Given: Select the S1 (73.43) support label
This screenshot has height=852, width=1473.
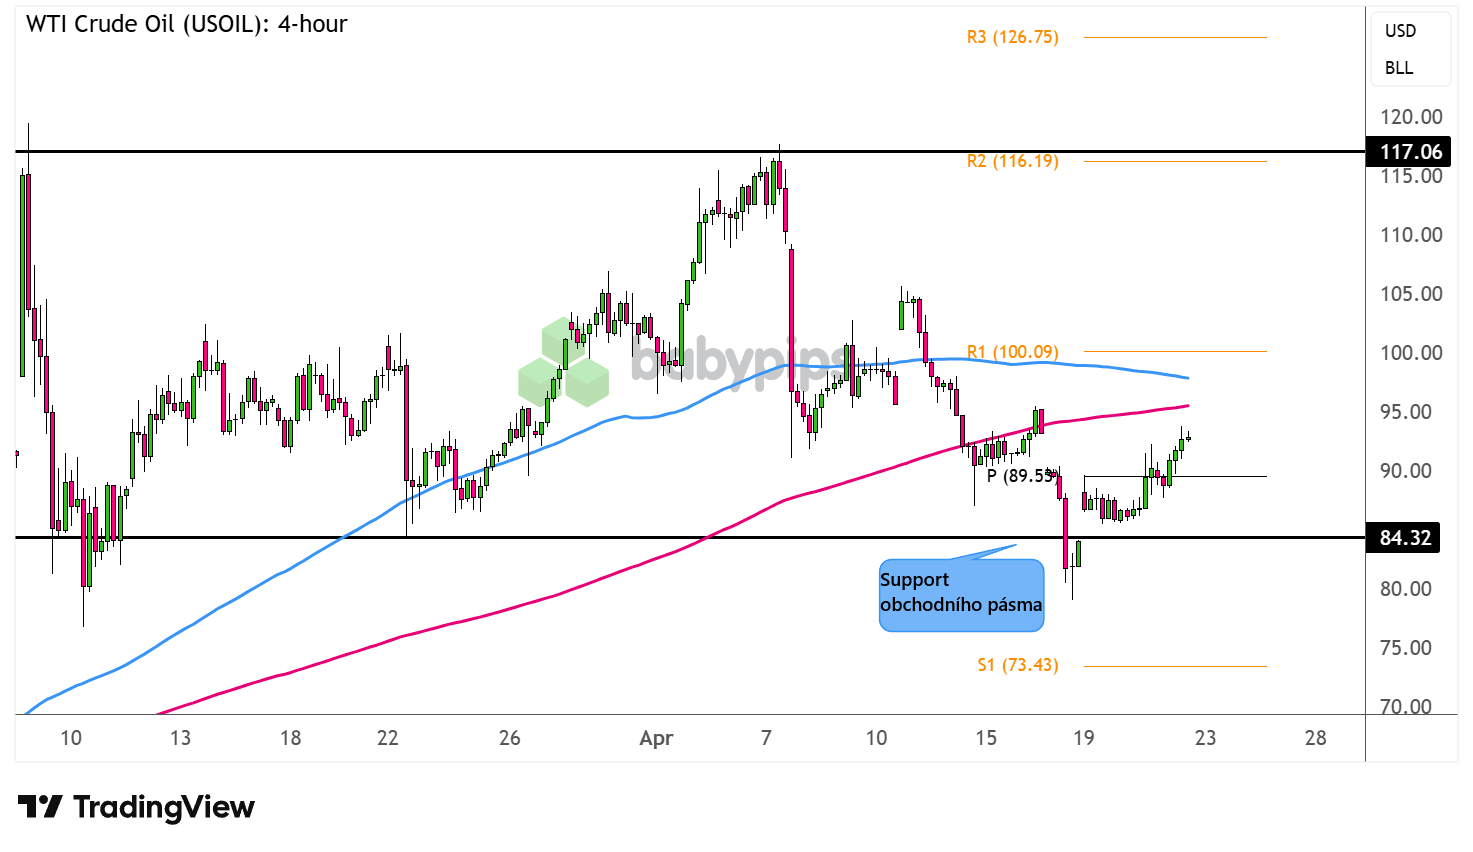Looking at the screenshot, I should 1017,665.
